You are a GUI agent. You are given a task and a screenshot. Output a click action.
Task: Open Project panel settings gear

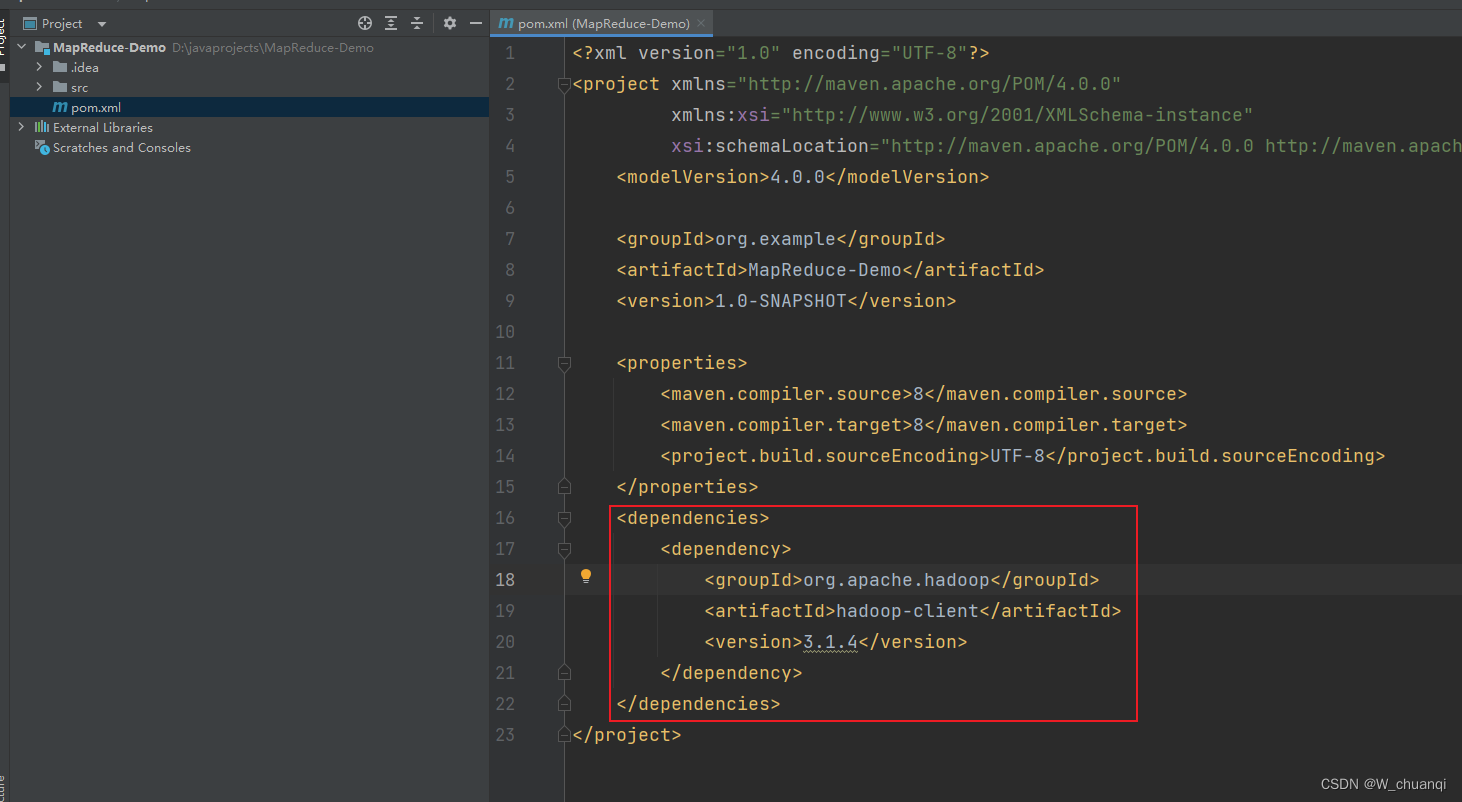point(450,23)
